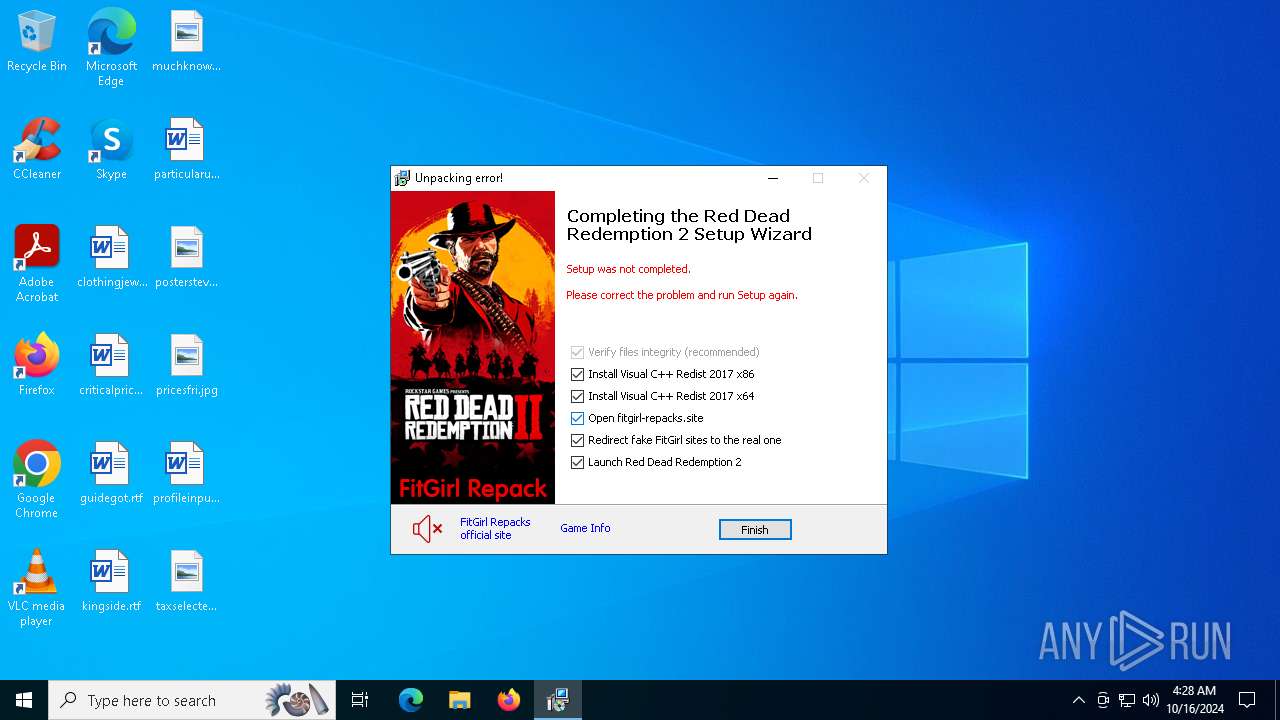Click the installer icon in the title bar
Image resolution: width=1280 pixels, height=720 pixels.
pyautogui.click(x=402, y=178)
